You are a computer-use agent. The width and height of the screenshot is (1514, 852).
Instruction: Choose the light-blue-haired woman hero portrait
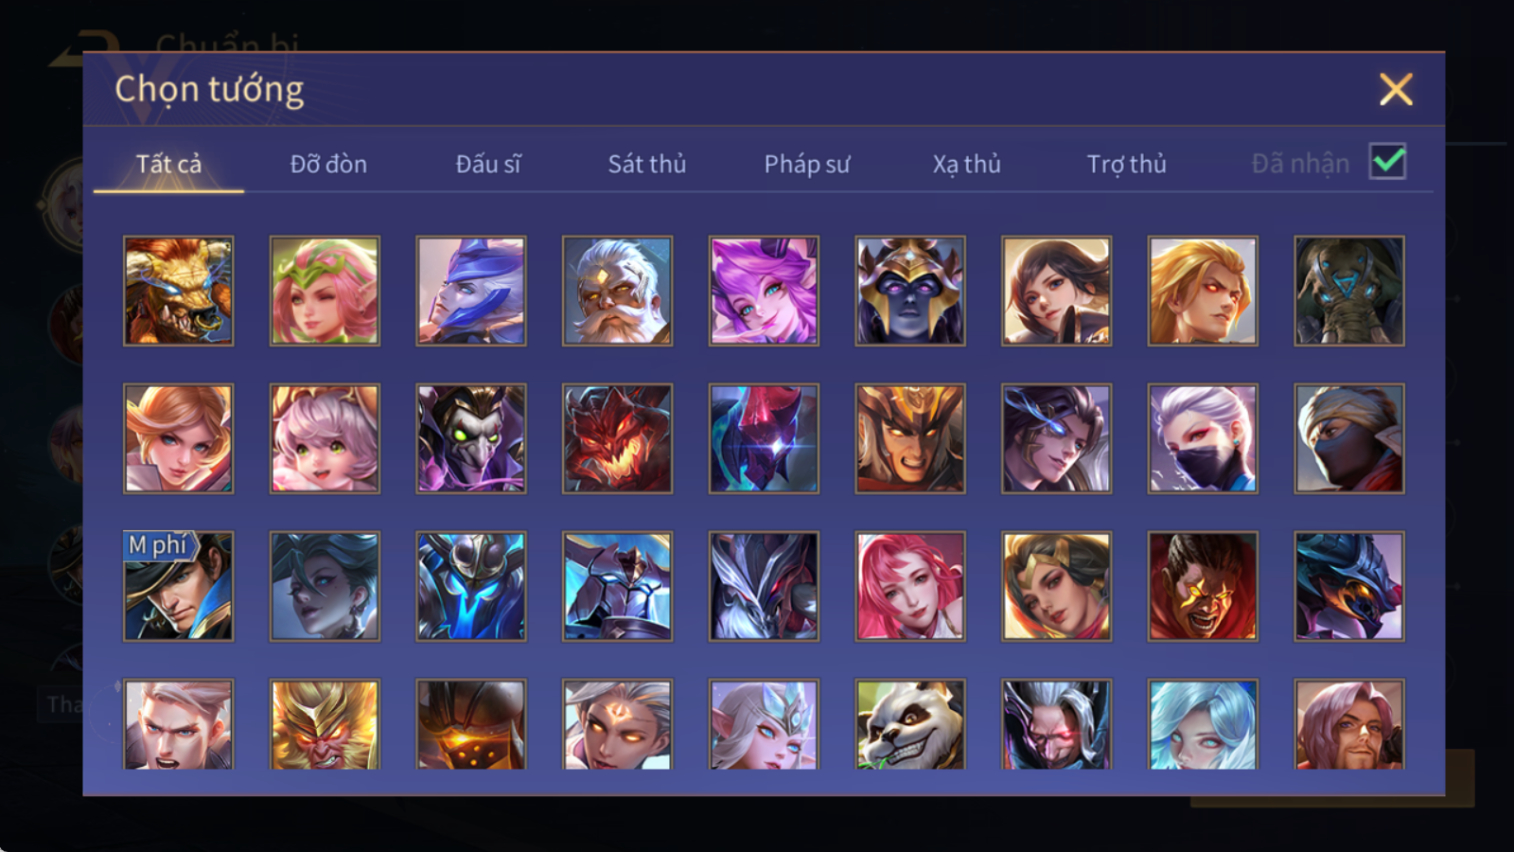coord(1203,724)
